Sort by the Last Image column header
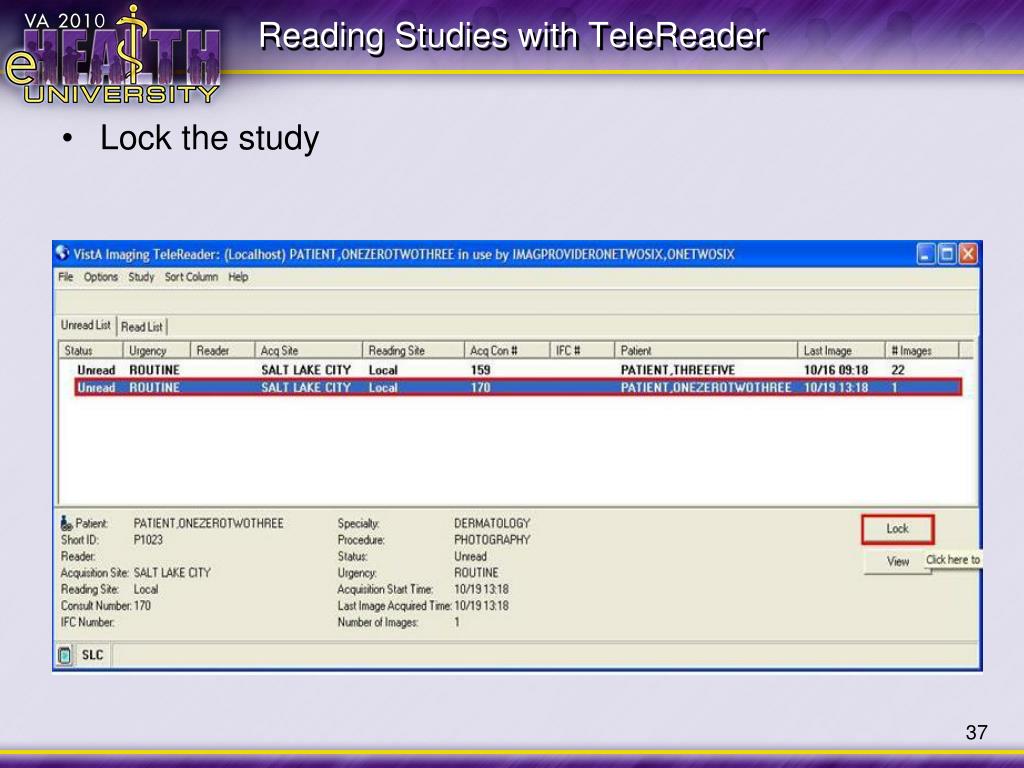The image size is (1024, 768). [840, 351]
